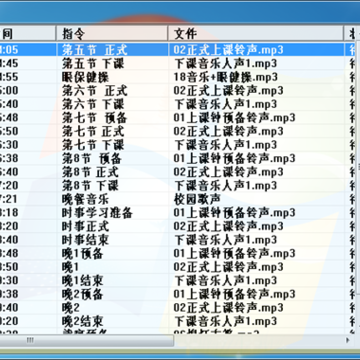The image size is (360, 360).
Task: Click 下课音乐人声1.mp3 in the 第五节 下课 row
Action: (226, 63)
